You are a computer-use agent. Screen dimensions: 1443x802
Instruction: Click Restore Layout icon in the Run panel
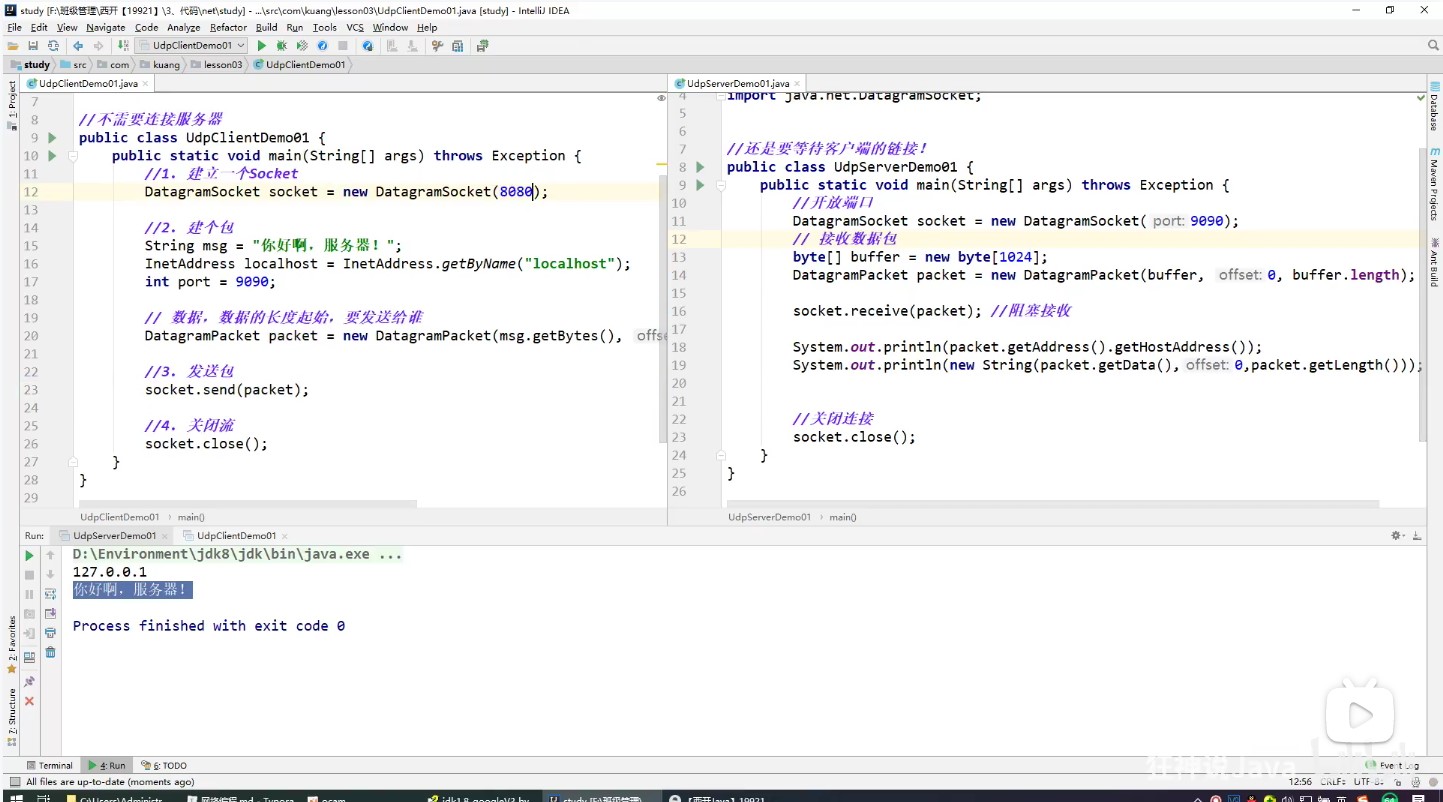click(x=29, y=656)
